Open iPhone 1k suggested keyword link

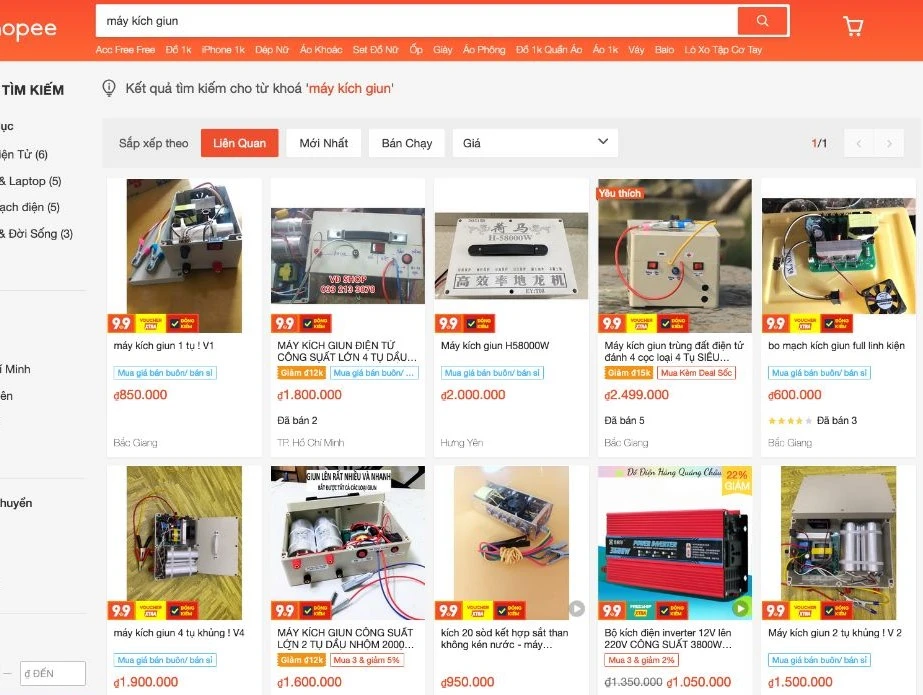[x=223, y=50]
